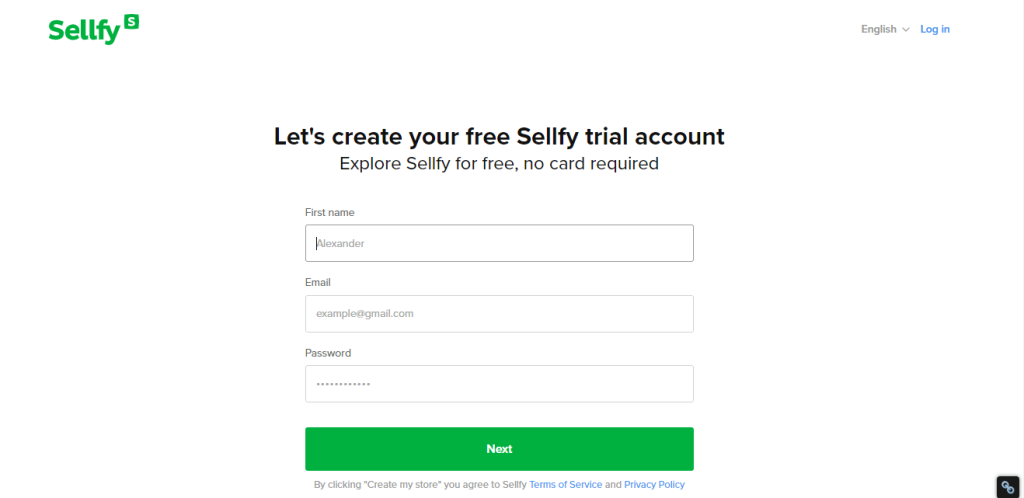Click the example@gmail.com placeholder text

click(365, 314)
